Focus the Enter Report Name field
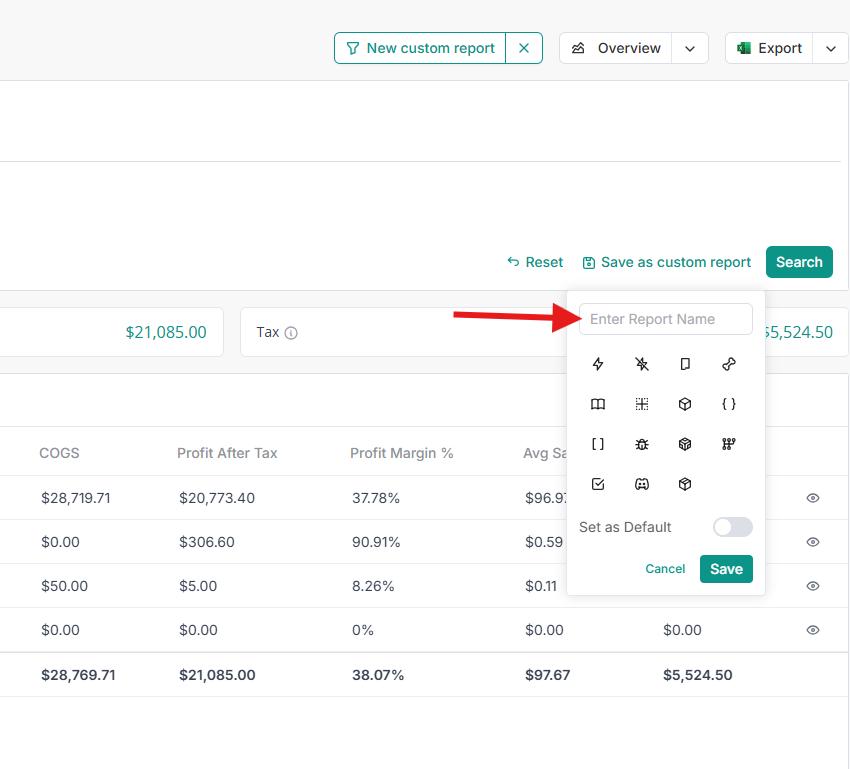Viewport: 850px width, 769px height. 665,319
